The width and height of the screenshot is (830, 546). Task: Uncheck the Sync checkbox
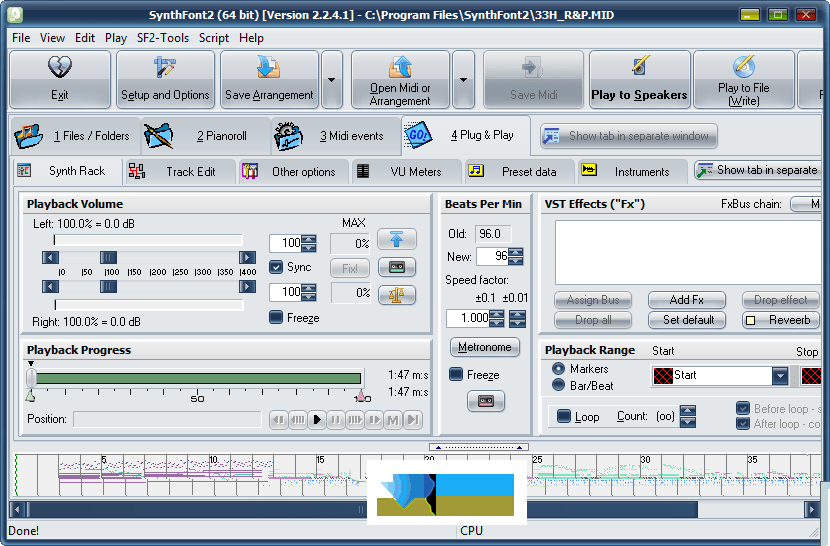[276, 266]
